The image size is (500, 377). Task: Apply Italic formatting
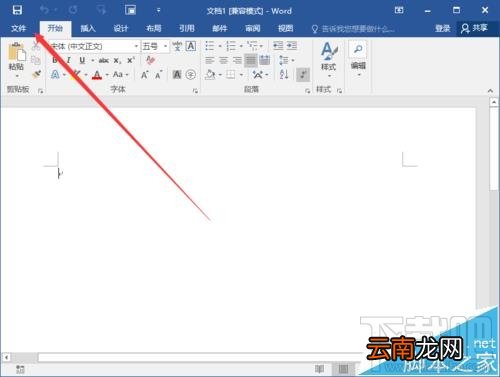click(x=68, y=60)
